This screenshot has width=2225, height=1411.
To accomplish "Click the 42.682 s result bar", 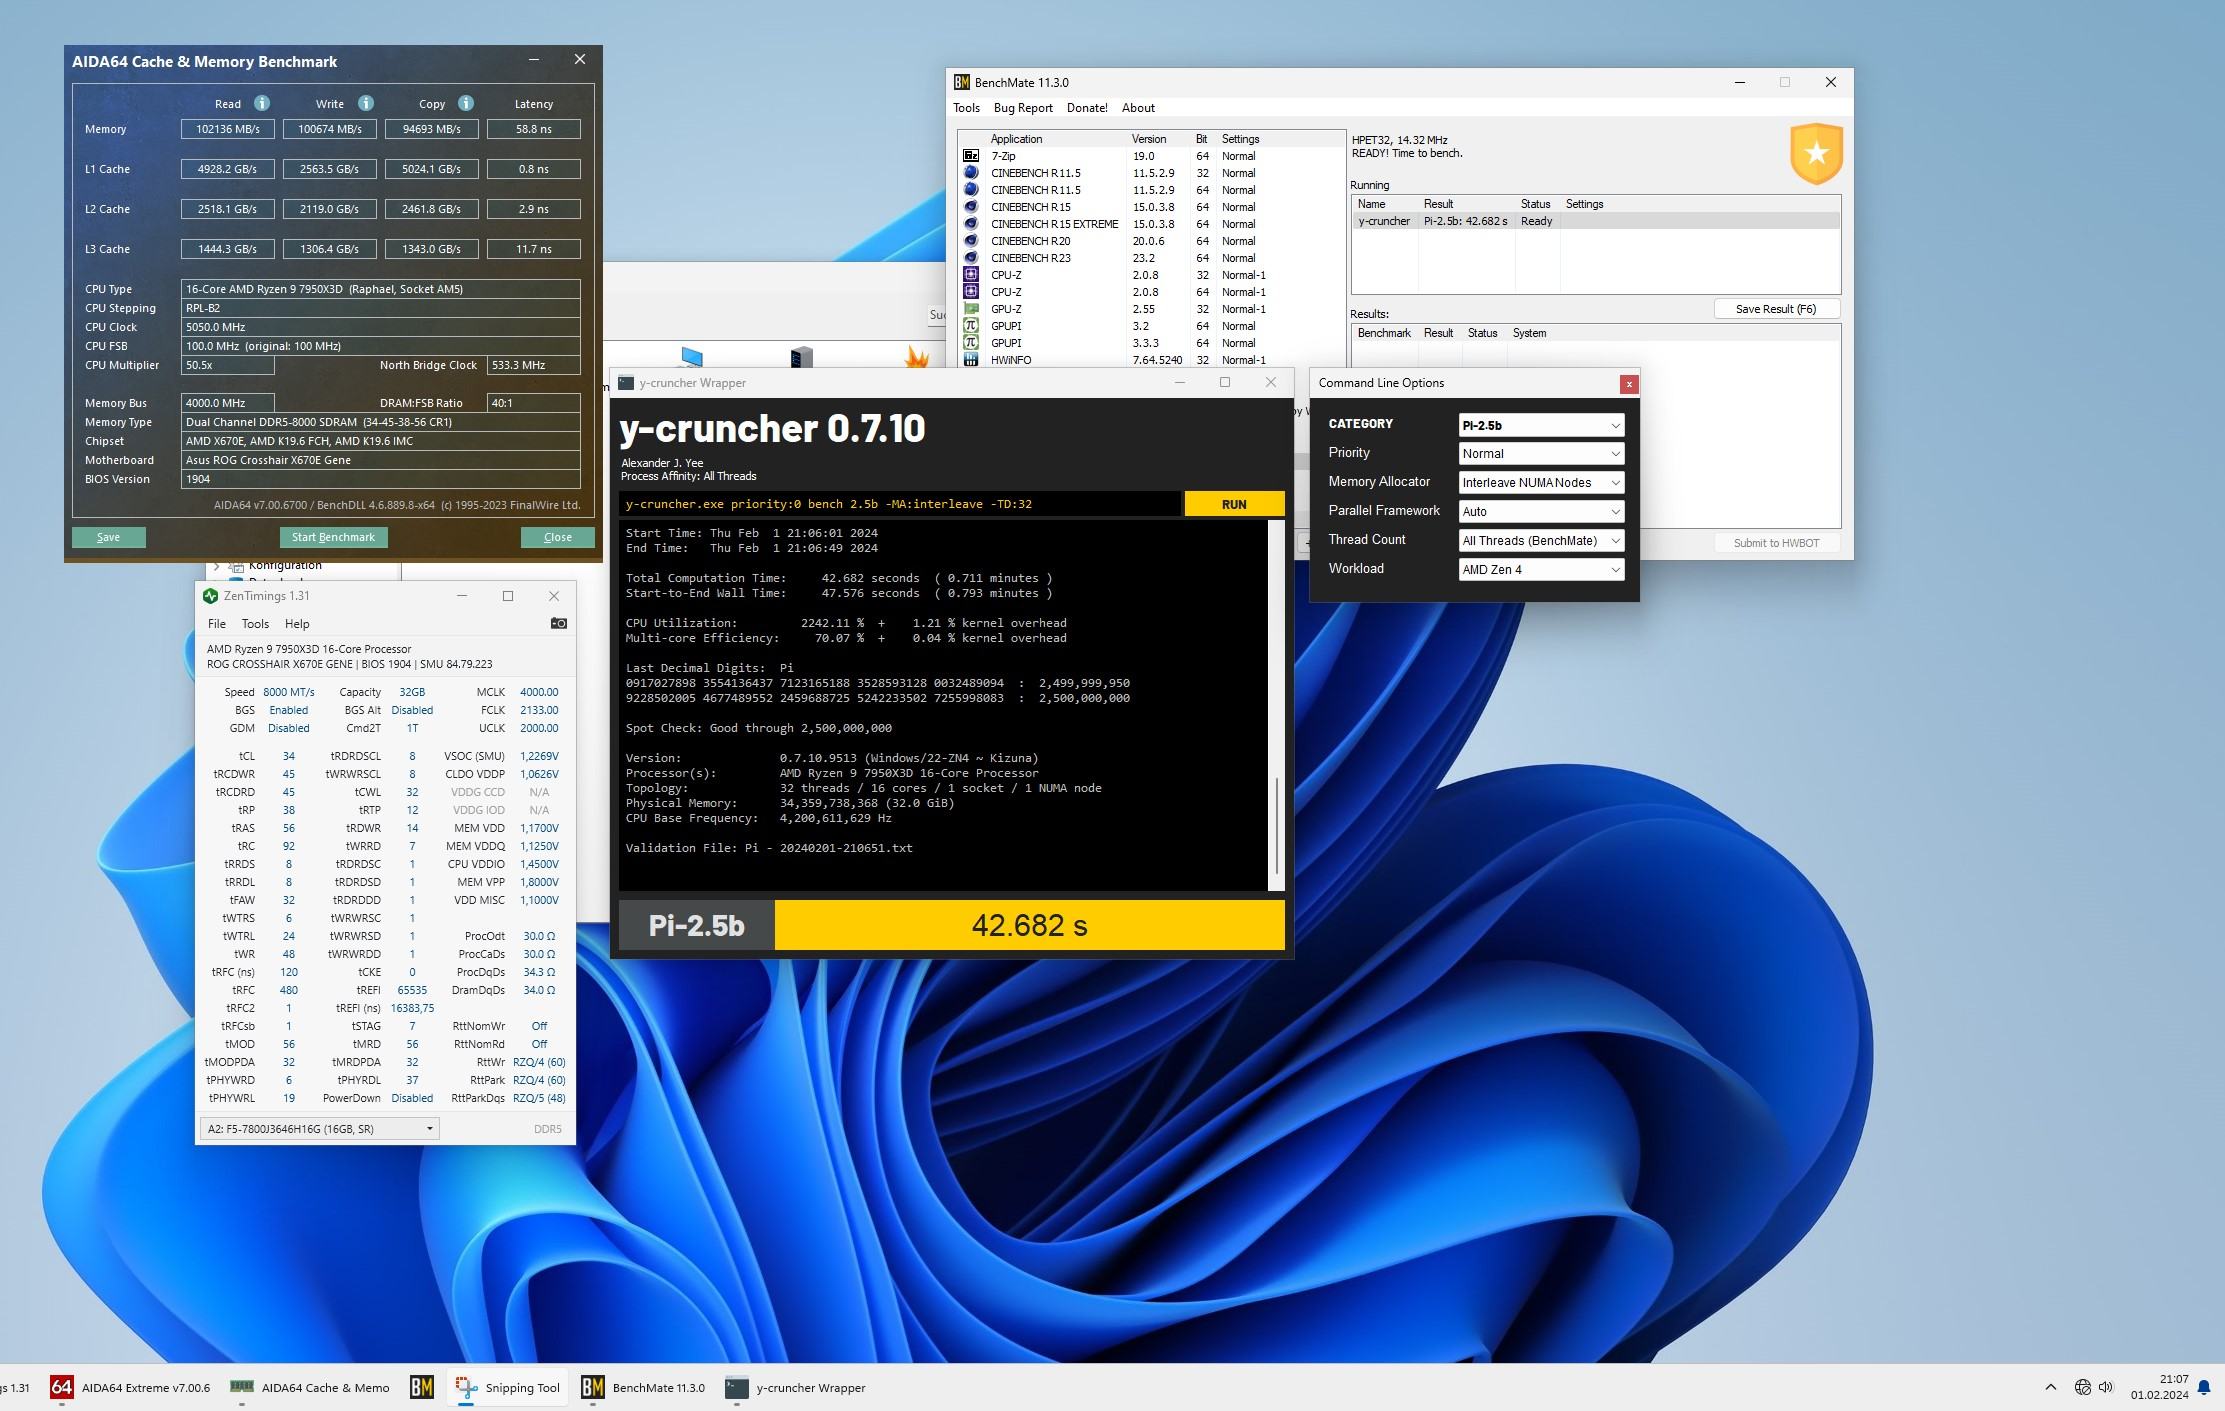I will (x=1029, y=925).
